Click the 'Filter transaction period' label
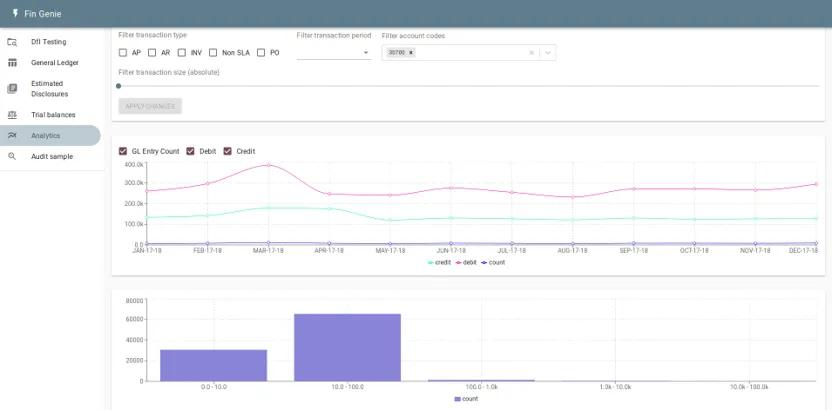Screen dimensions: 832x410 click(334, 36)
